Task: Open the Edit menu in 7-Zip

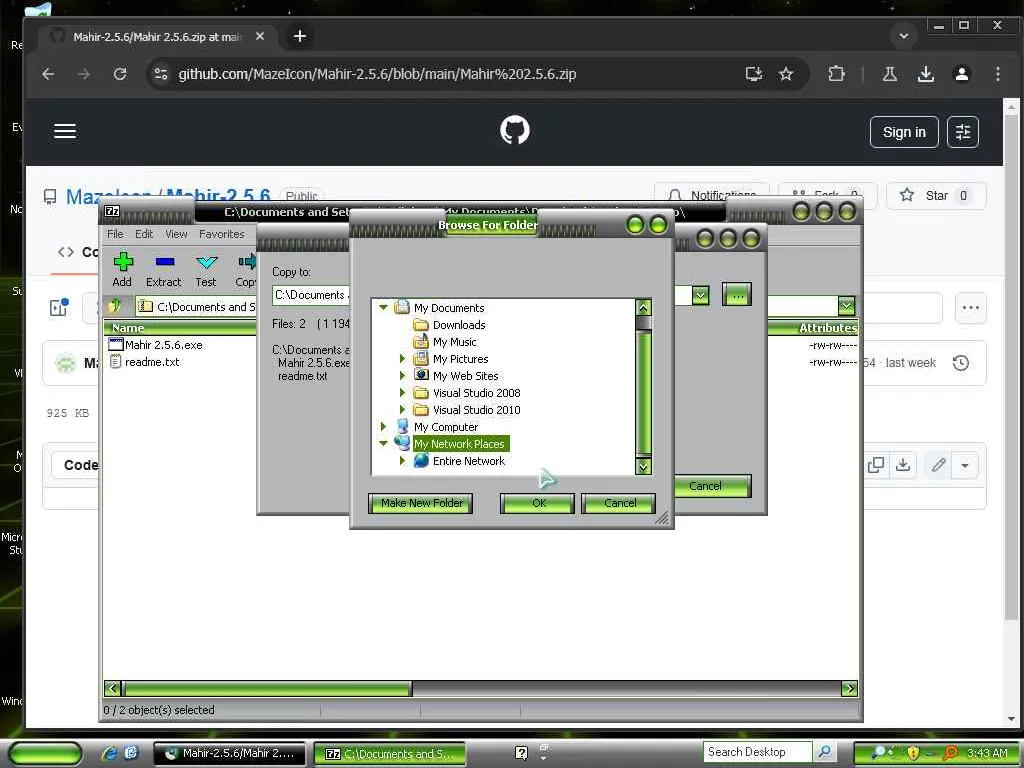Action: click(x=144, y=234)
